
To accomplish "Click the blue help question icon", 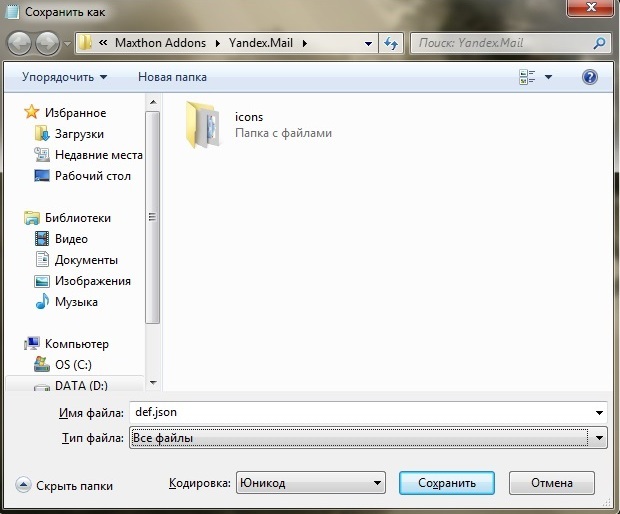I will 590,77.
